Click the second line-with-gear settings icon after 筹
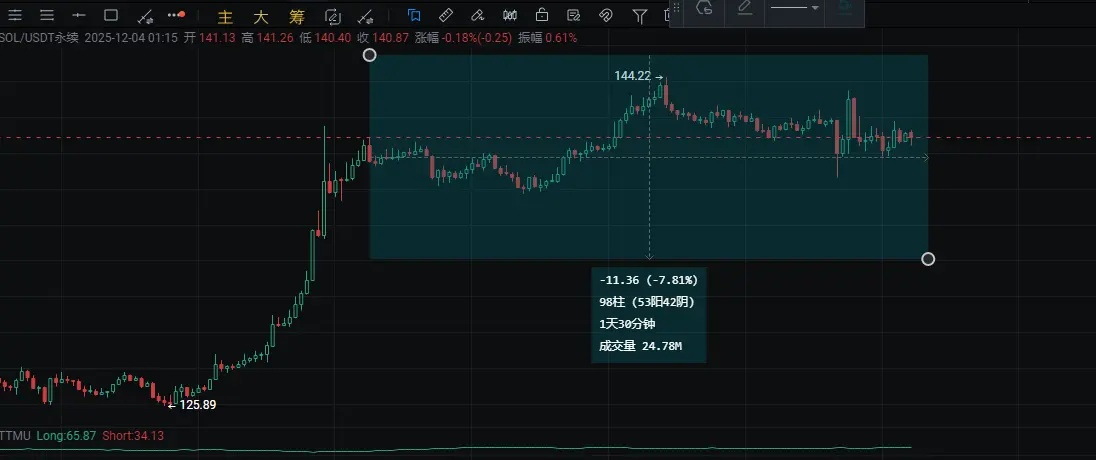The height and width of the screenshot is (460, 1096). click(365, 17)
